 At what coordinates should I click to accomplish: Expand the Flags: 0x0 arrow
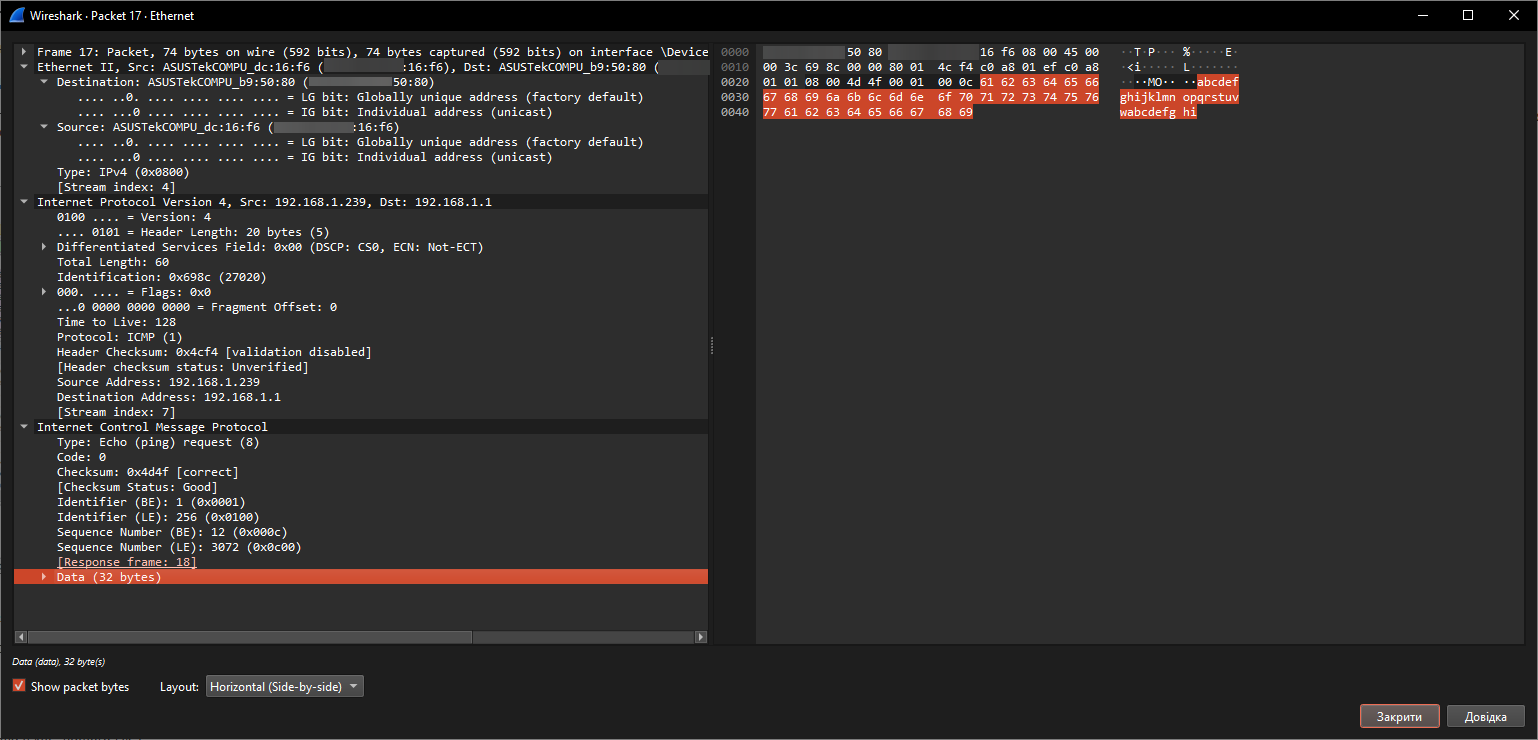(44, 292)
